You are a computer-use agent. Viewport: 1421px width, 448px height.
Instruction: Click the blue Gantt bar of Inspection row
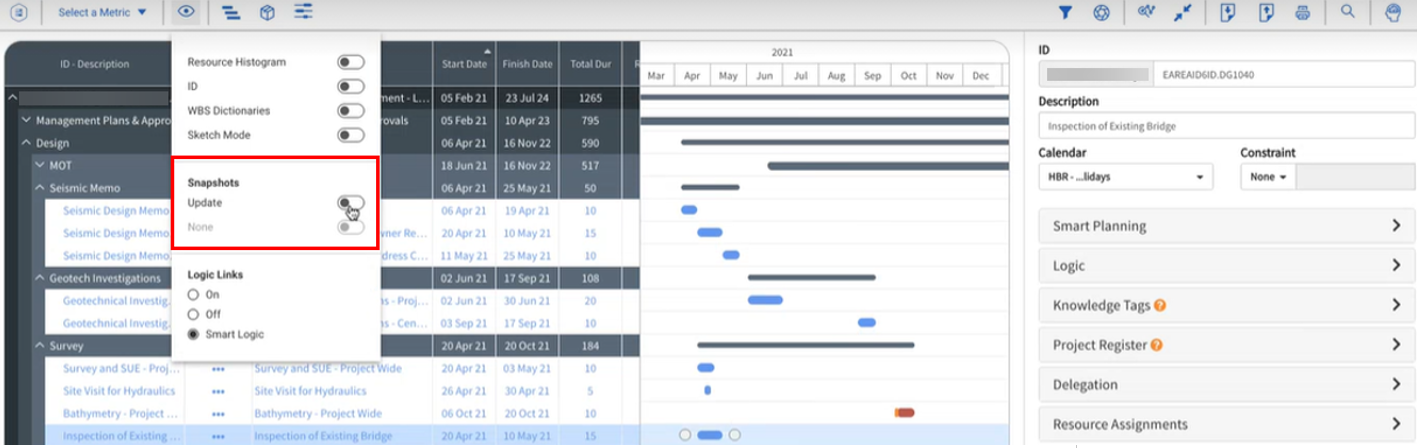(x=709, y=435)
